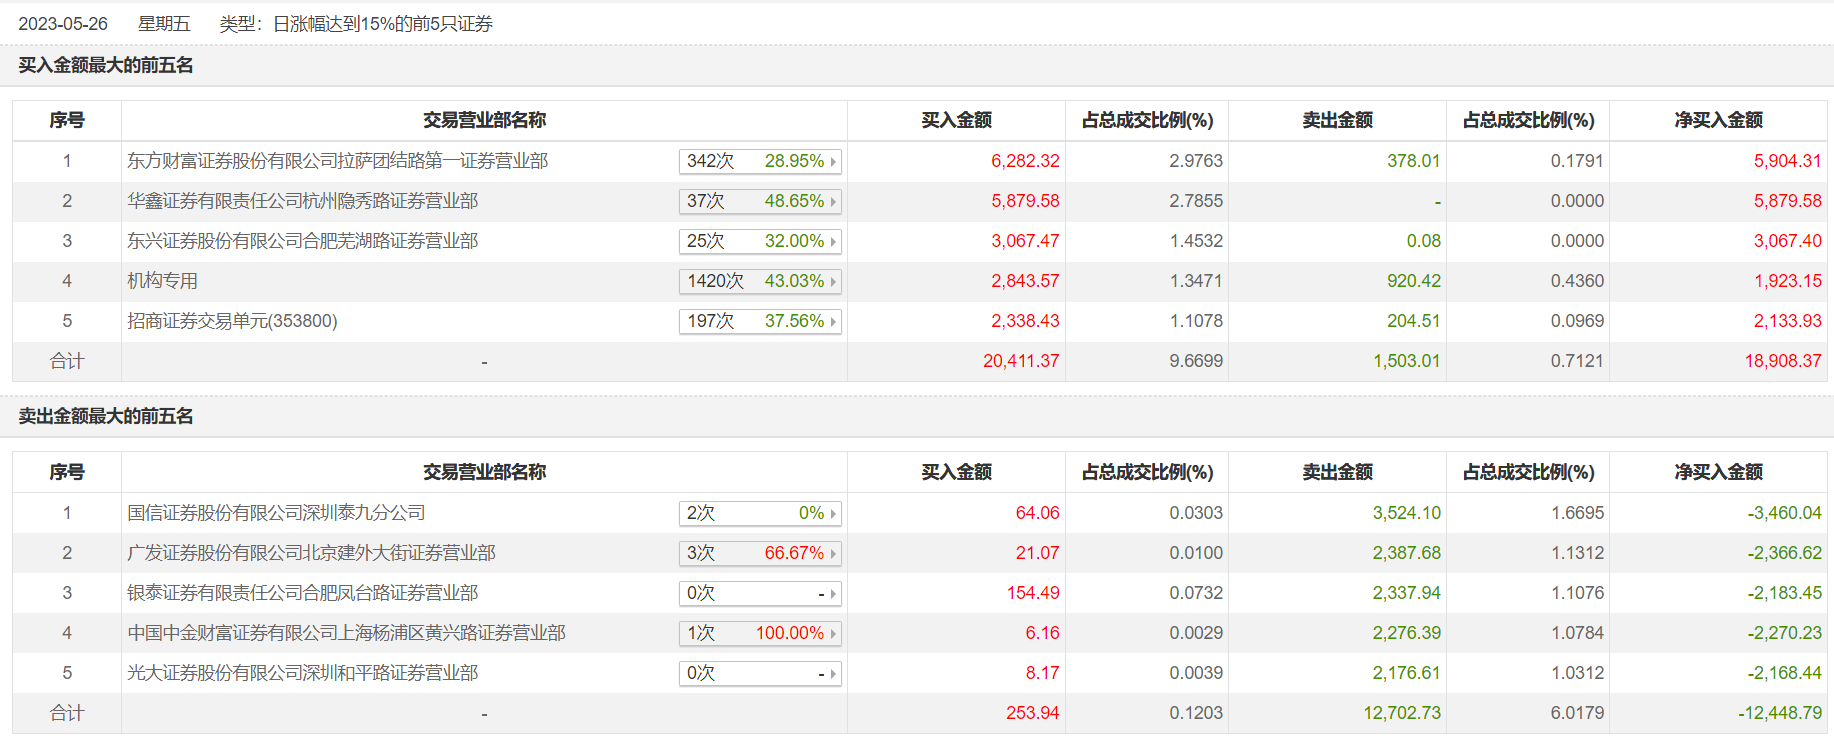Click the arrow beside 37次 48.65%
Image resolution: width=1834 pixels, height=738 pixels.
(832, 201)
